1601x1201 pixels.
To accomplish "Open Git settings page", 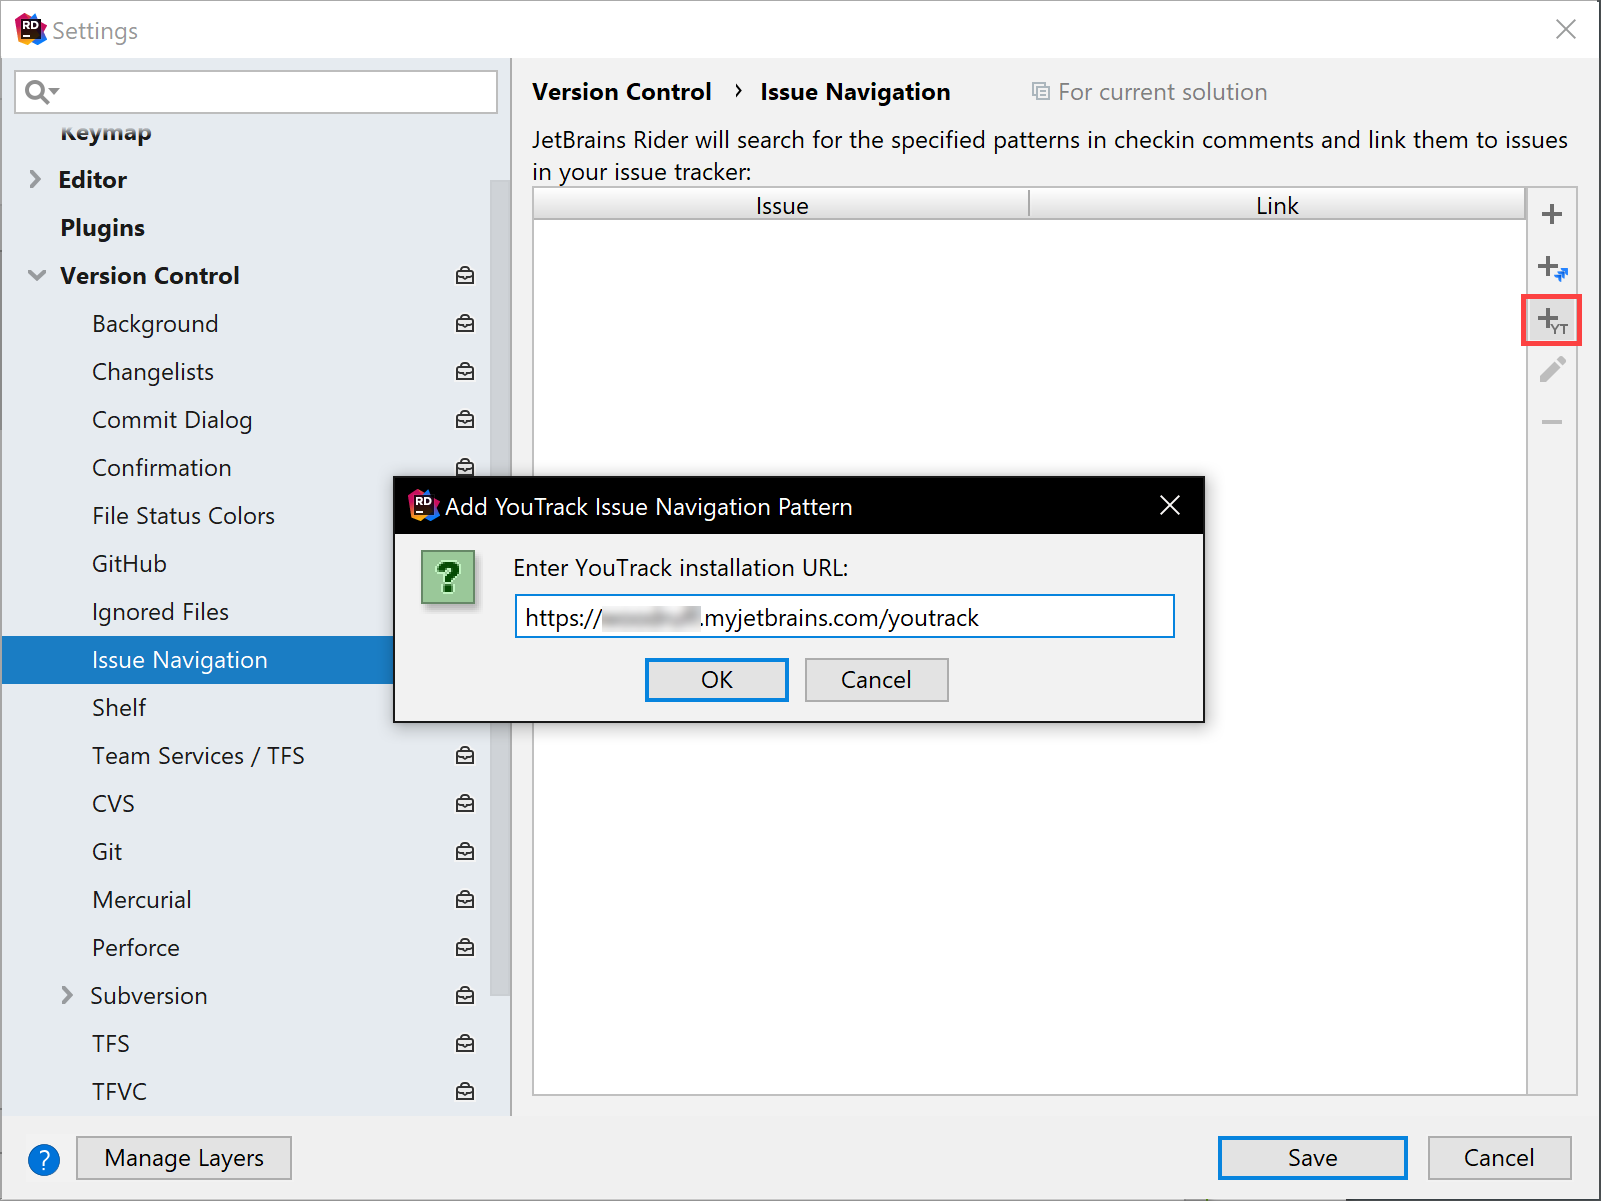I will pyautogui.click(x=107, y=852).
